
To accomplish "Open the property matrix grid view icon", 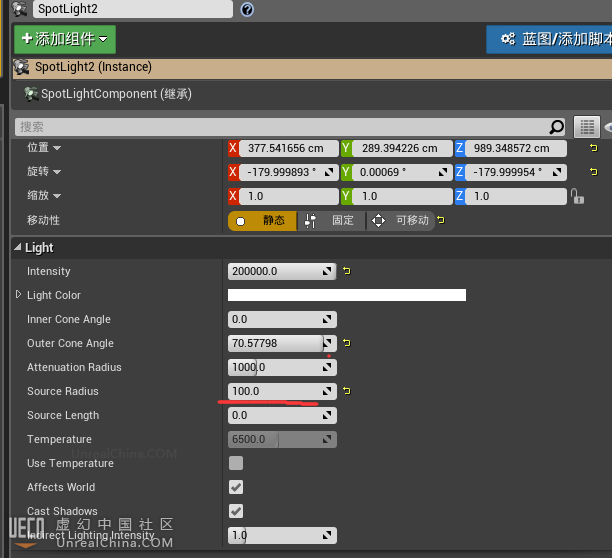I will coord(587,127).
